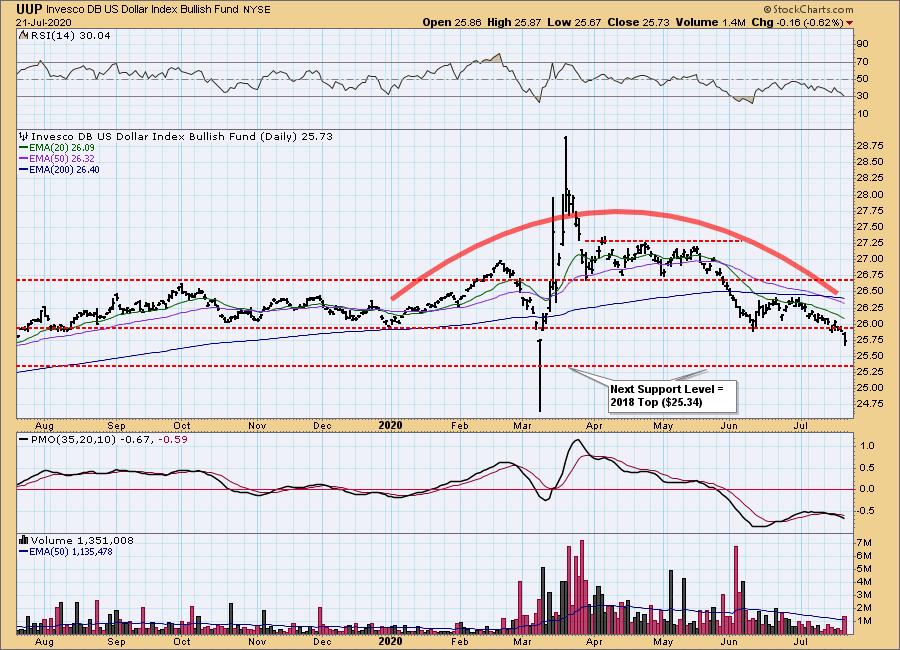The width and height of the screenshot is (900, 650).
Task: Click the 1.0 level on the PMO axis
Action: (x=867, y=446)
